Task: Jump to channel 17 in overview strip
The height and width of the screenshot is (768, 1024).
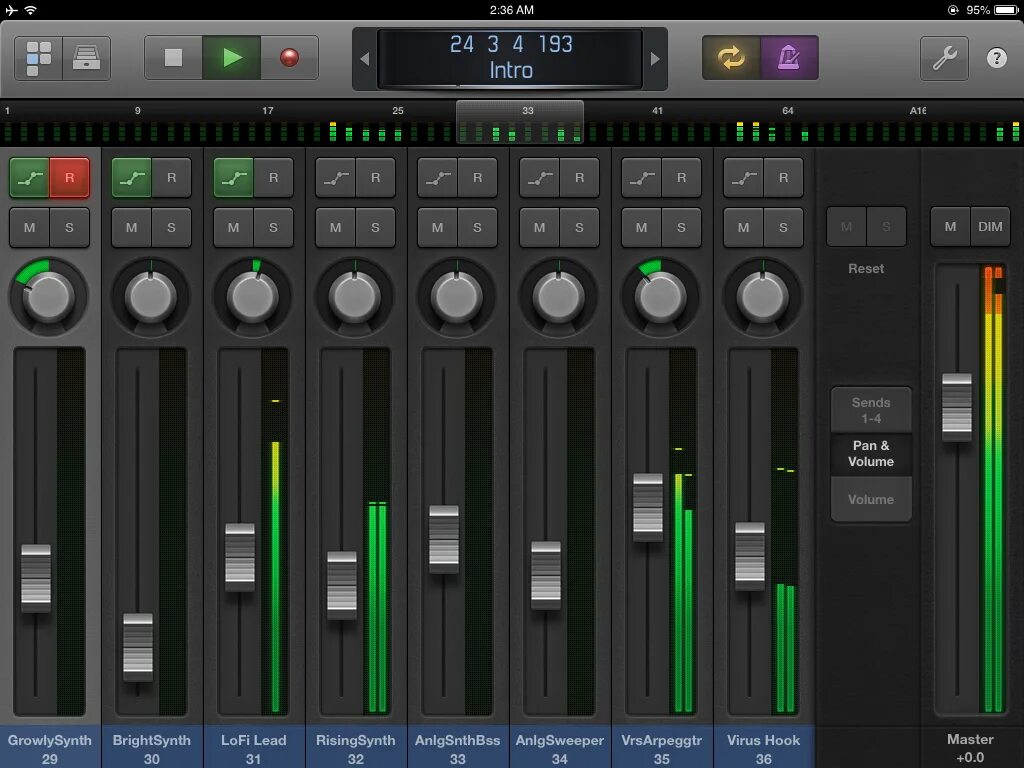Action: (268, 110)
